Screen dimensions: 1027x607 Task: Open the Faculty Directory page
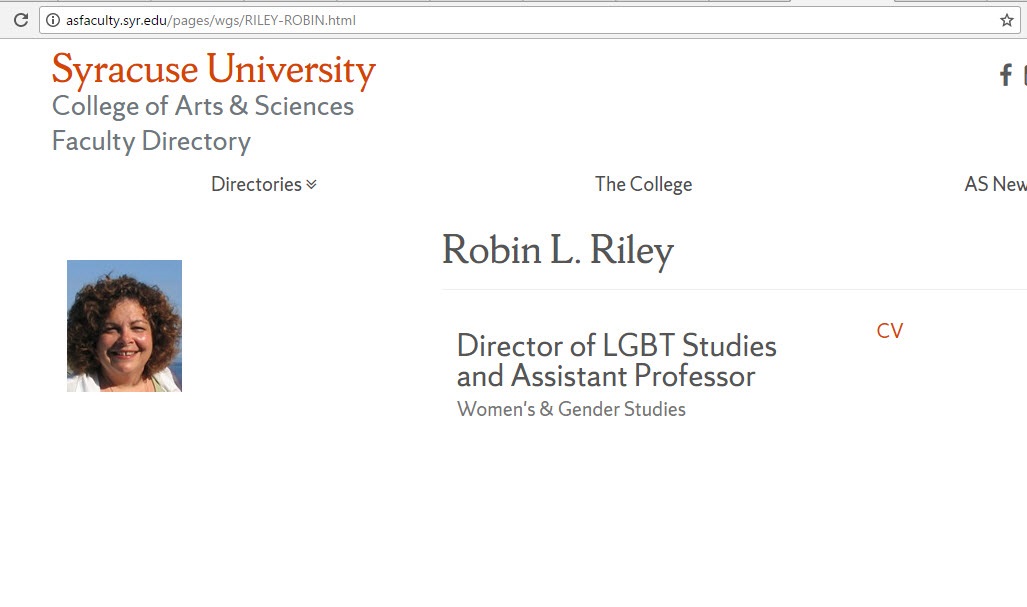click(150, 141)
